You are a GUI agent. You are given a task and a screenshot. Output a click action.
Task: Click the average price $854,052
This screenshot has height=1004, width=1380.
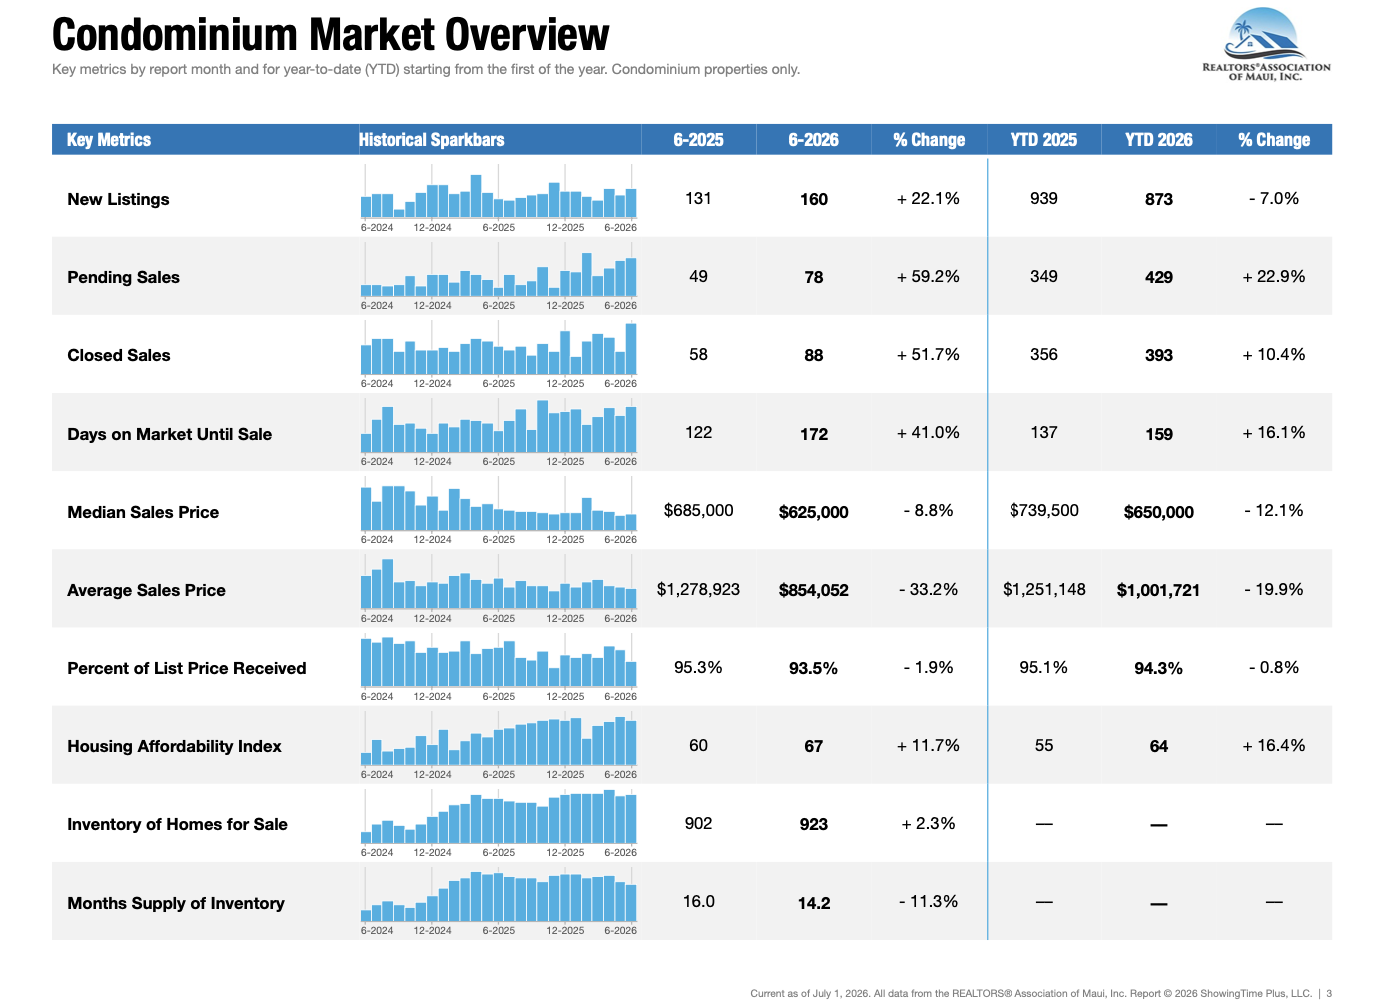(814, 590)
